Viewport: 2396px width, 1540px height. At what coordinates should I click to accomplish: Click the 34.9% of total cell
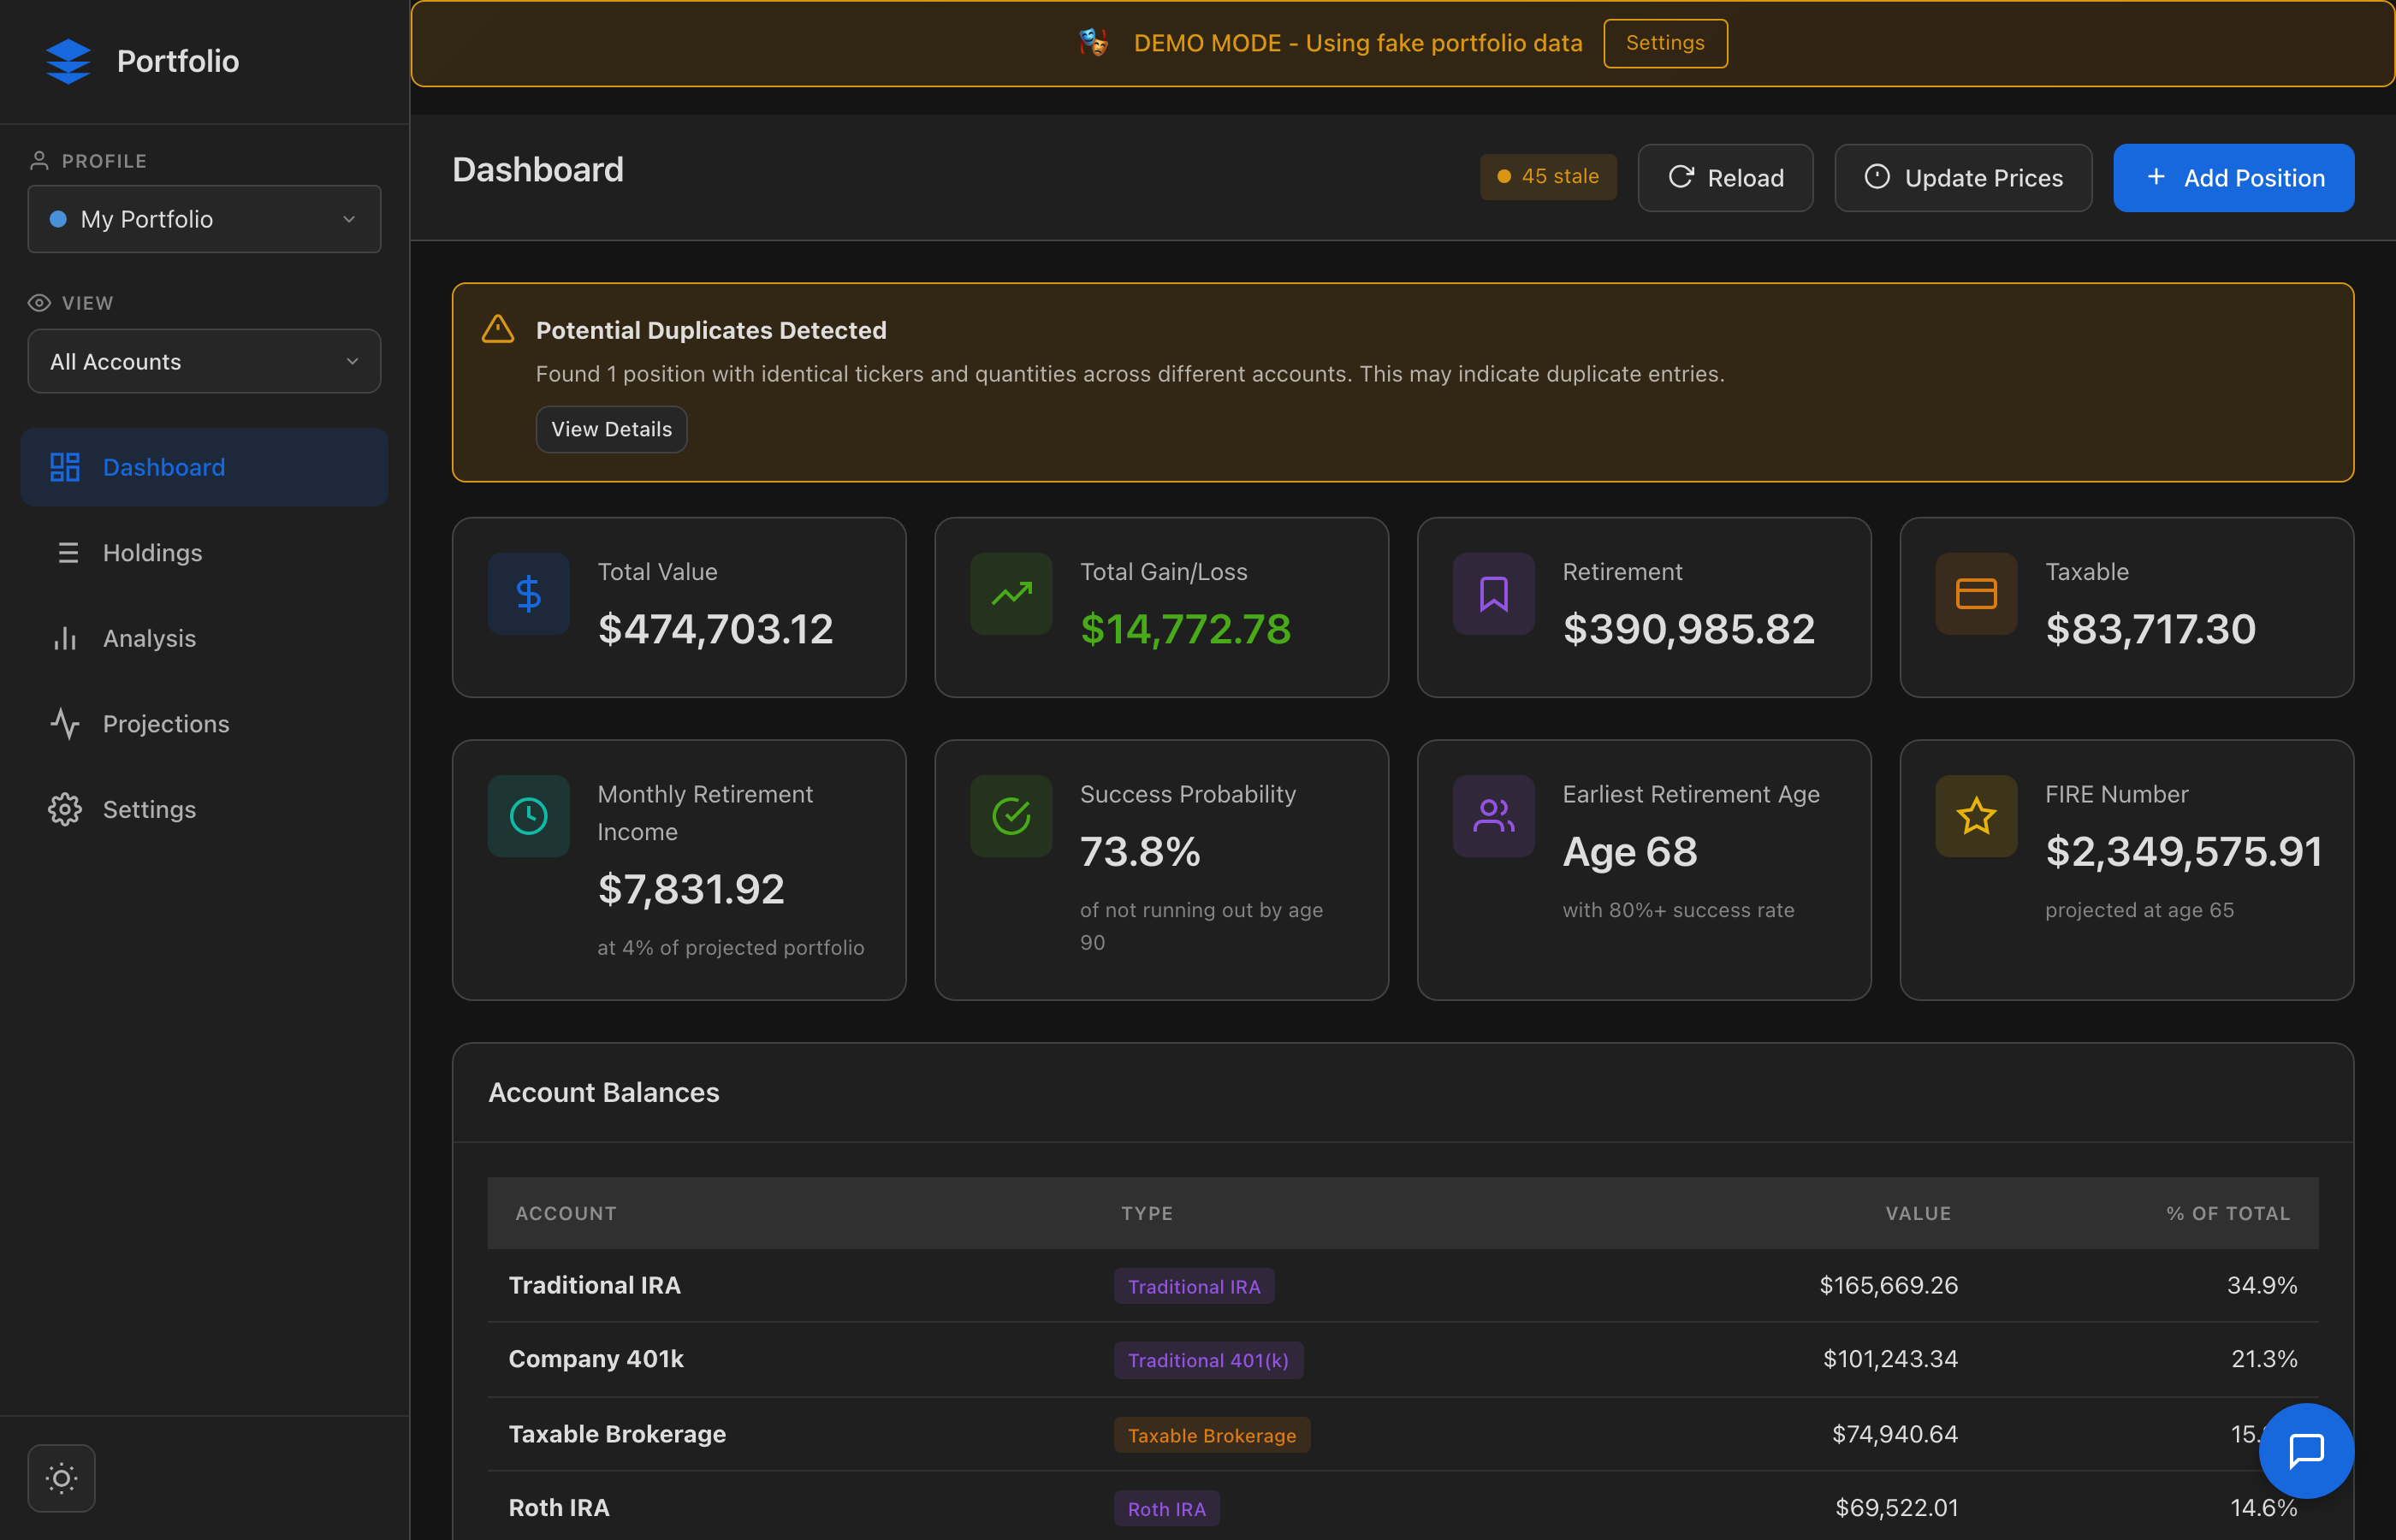(2262, 1285)
